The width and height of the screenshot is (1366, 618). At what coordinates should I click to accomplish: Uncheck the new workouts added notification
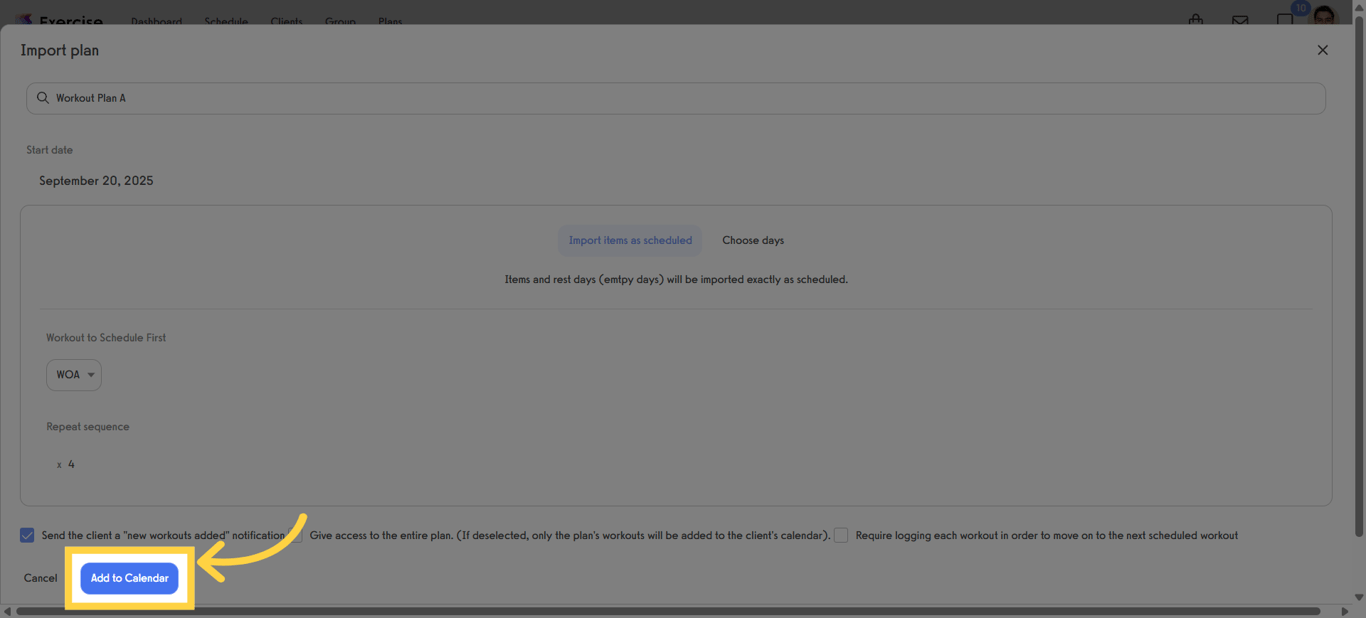[x=27, y=535]
